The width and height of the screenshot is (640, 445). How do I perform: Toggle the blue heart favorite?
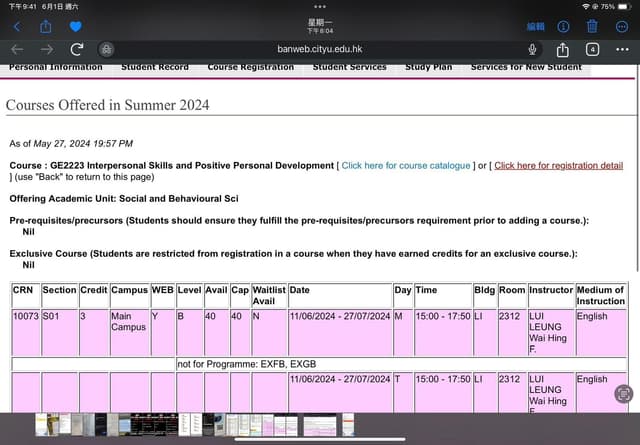75,26
